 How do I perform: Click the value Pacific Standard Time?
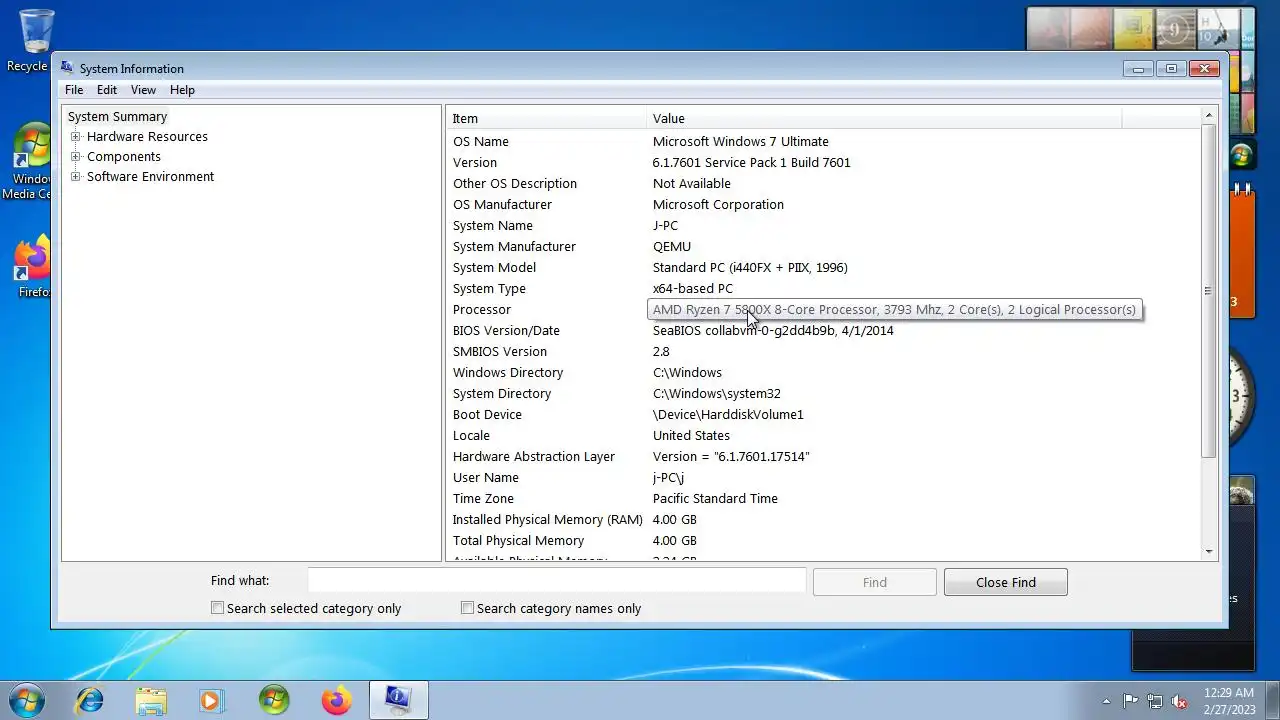[x=715, y=499]
